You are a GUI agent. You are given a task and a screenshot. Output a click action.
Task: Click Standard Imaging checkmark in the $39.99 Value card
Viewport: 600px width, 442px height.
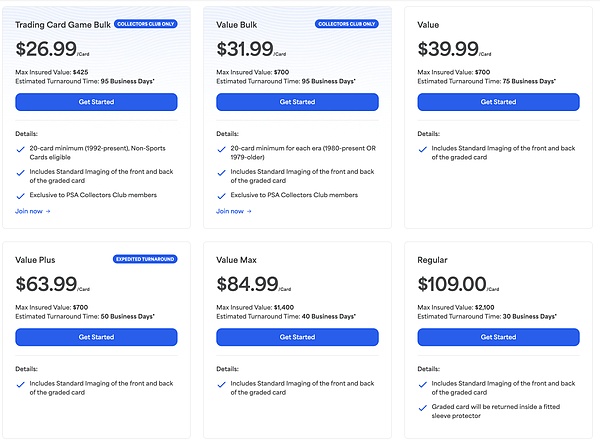pos(423,148)
